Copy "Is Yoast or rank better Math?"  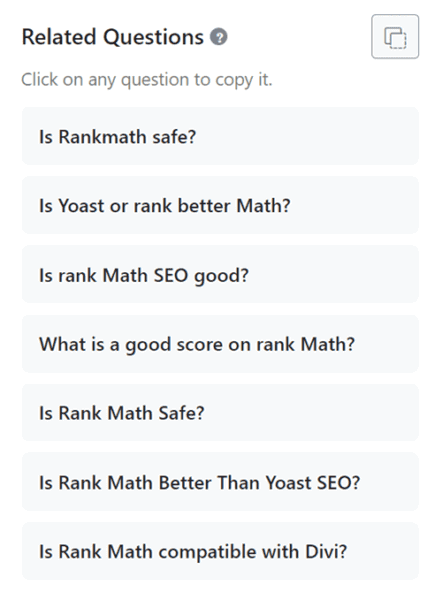coord(220,205)
